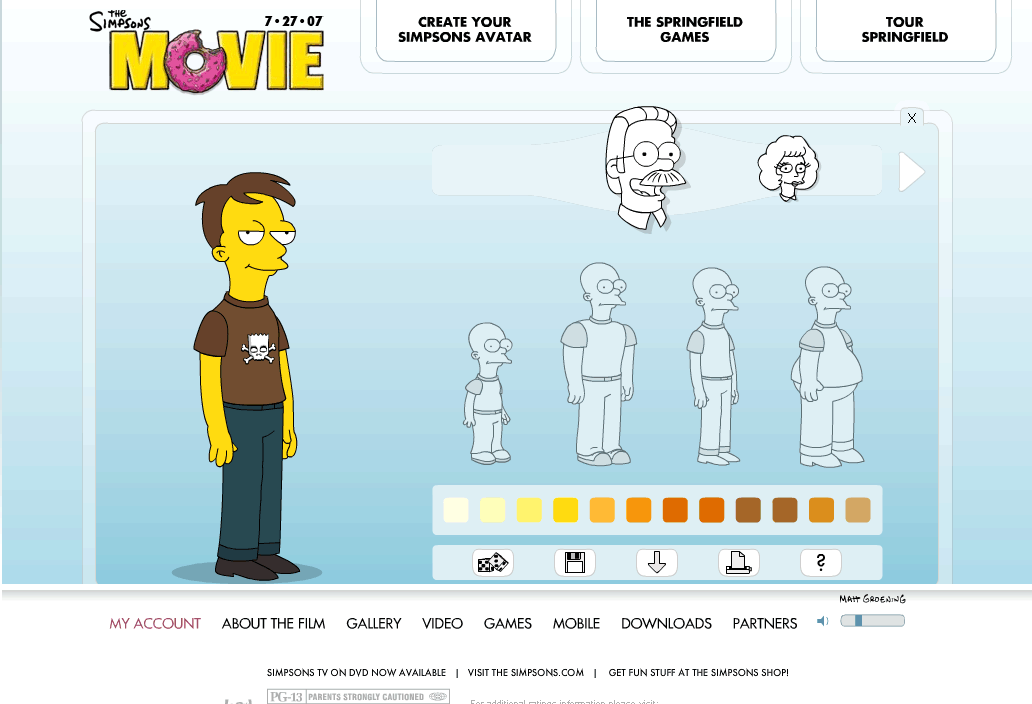Open the Downloads menu item
1032x704 pixels.
[666, 623]
